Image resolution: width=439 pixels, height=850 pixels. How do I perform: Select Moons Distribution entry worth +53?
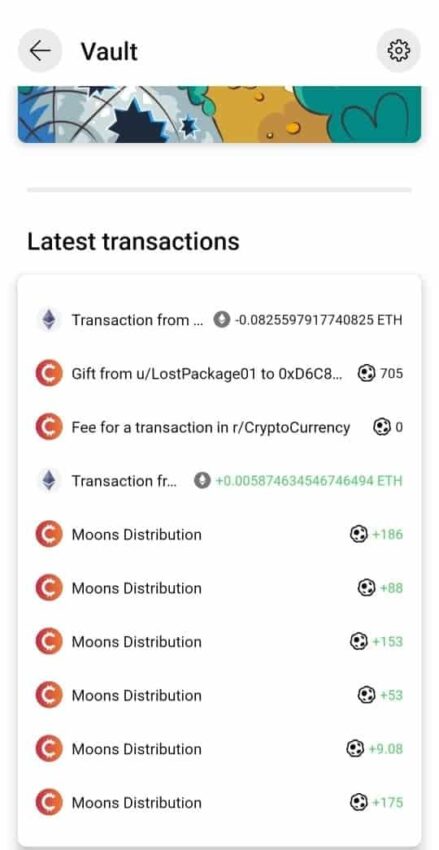220,696
